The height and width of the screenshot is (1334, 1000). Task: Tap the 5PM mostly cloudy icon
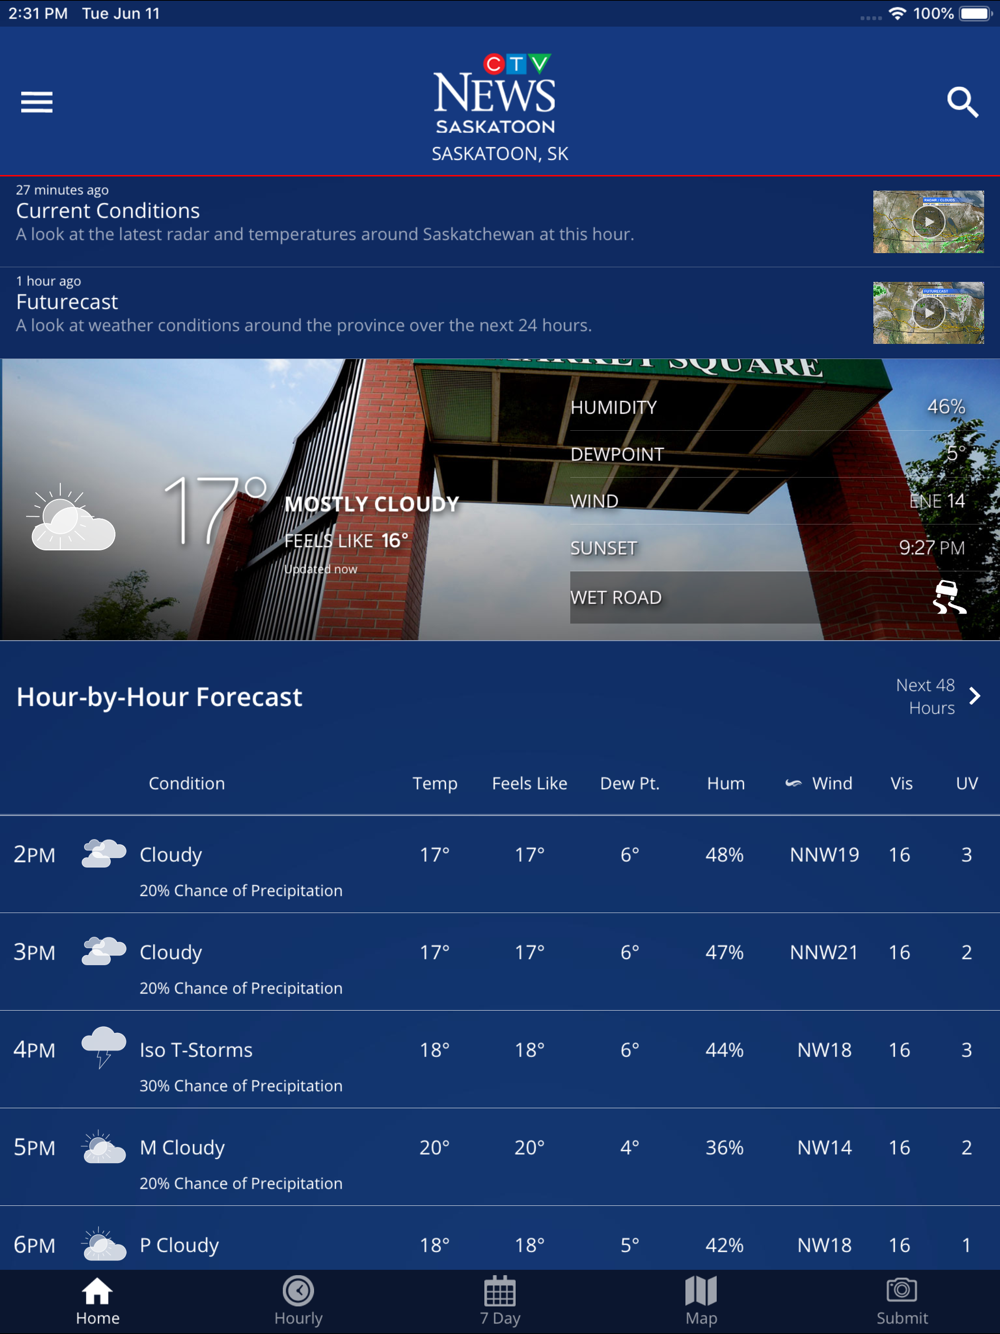(x=103, y=1147)
